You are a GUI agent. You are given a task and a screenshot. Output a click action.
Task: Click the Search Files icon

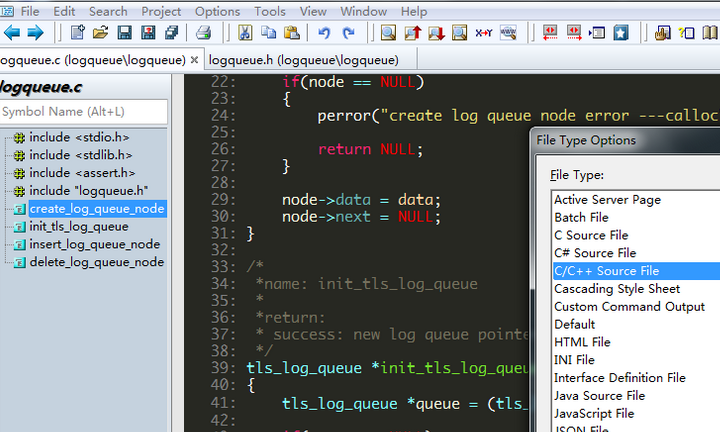pos(460,33)
